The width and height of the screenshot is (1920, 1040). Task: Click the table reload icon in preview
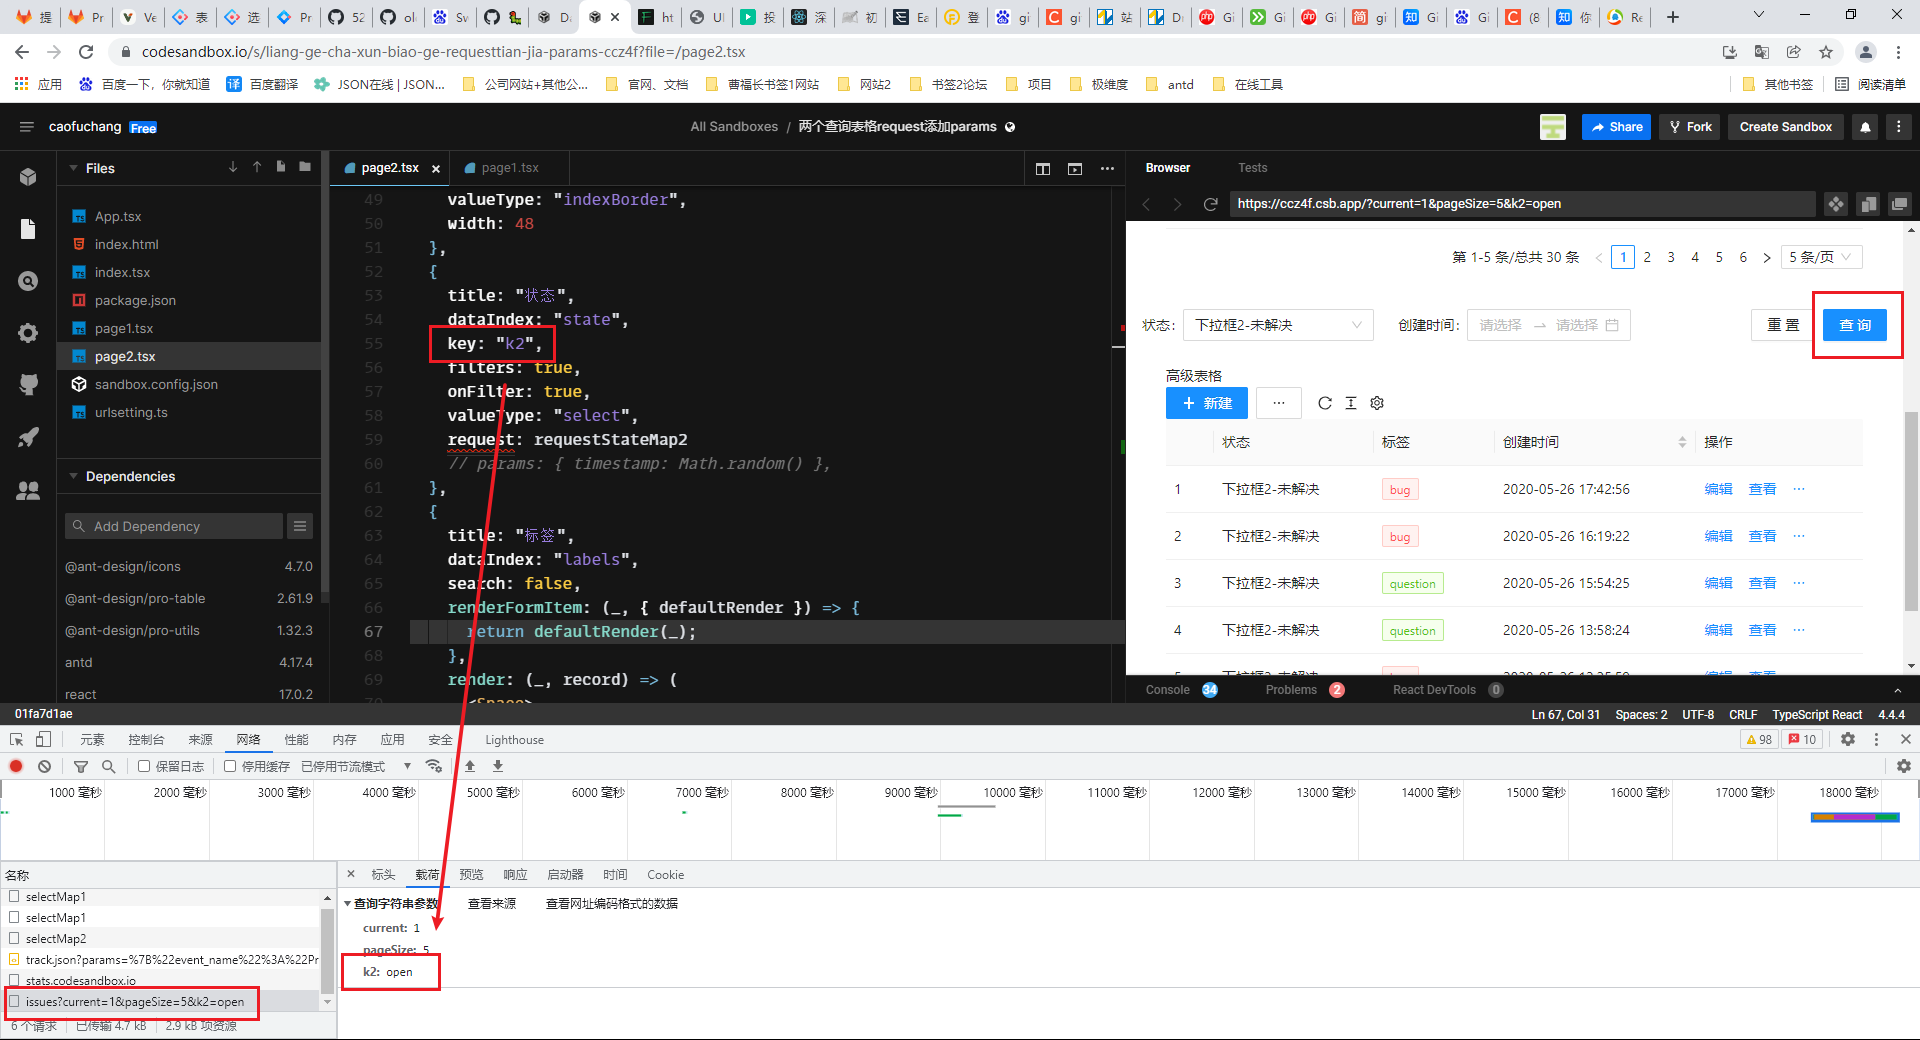(x=1325, y=403)
